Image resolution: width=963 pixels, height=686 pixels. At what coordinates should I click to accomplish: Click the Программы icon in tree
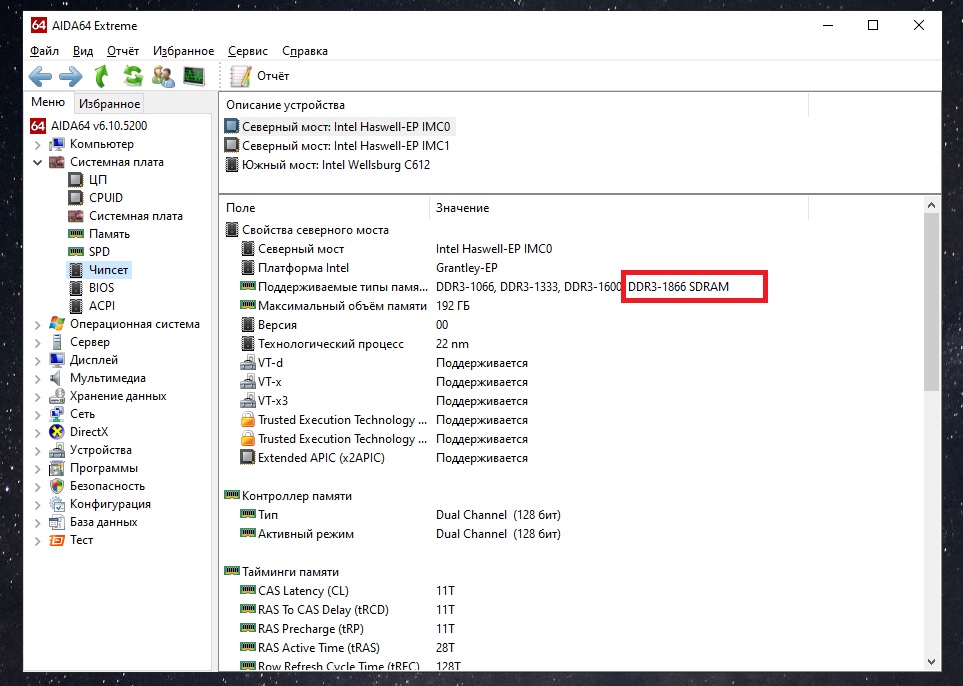pos(57,468)
